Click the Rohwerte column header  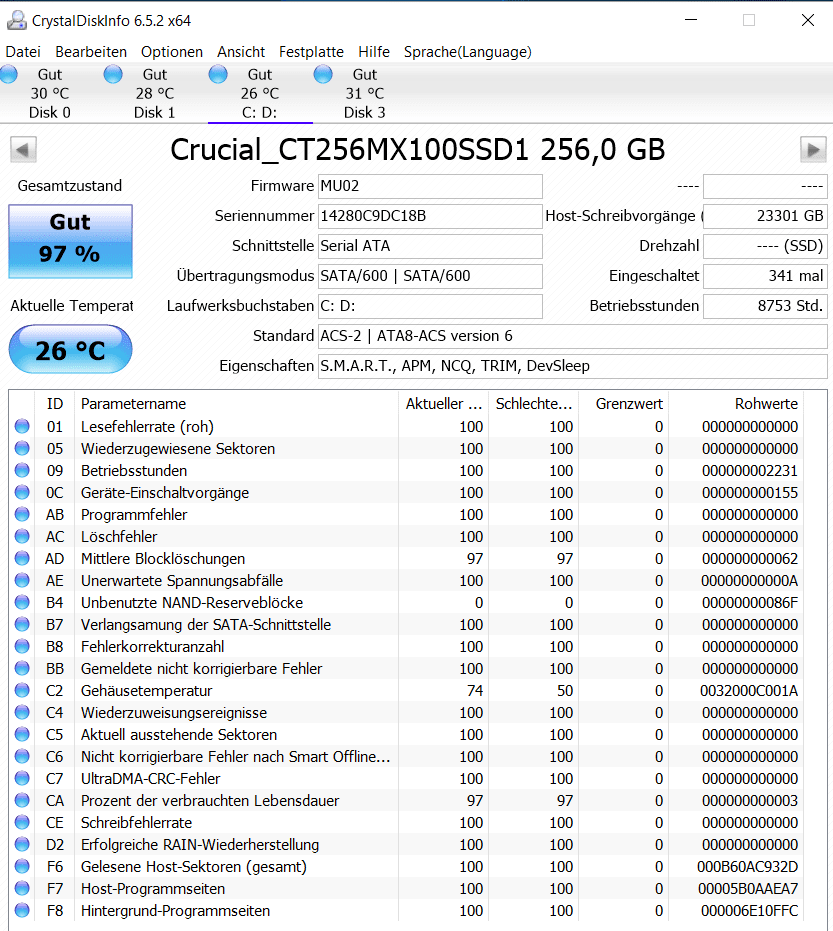click(736, 404)
